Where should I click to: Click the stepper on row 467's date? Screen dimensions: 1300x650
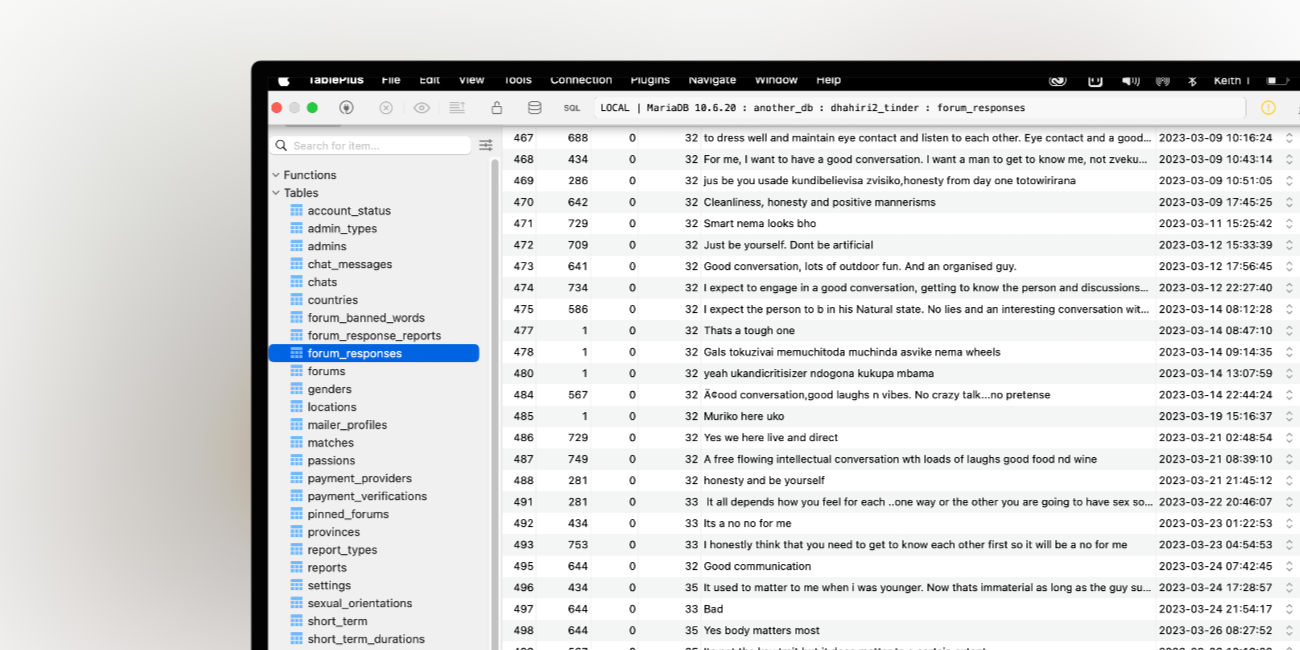pyautogui.click(x=1288, y=138)
